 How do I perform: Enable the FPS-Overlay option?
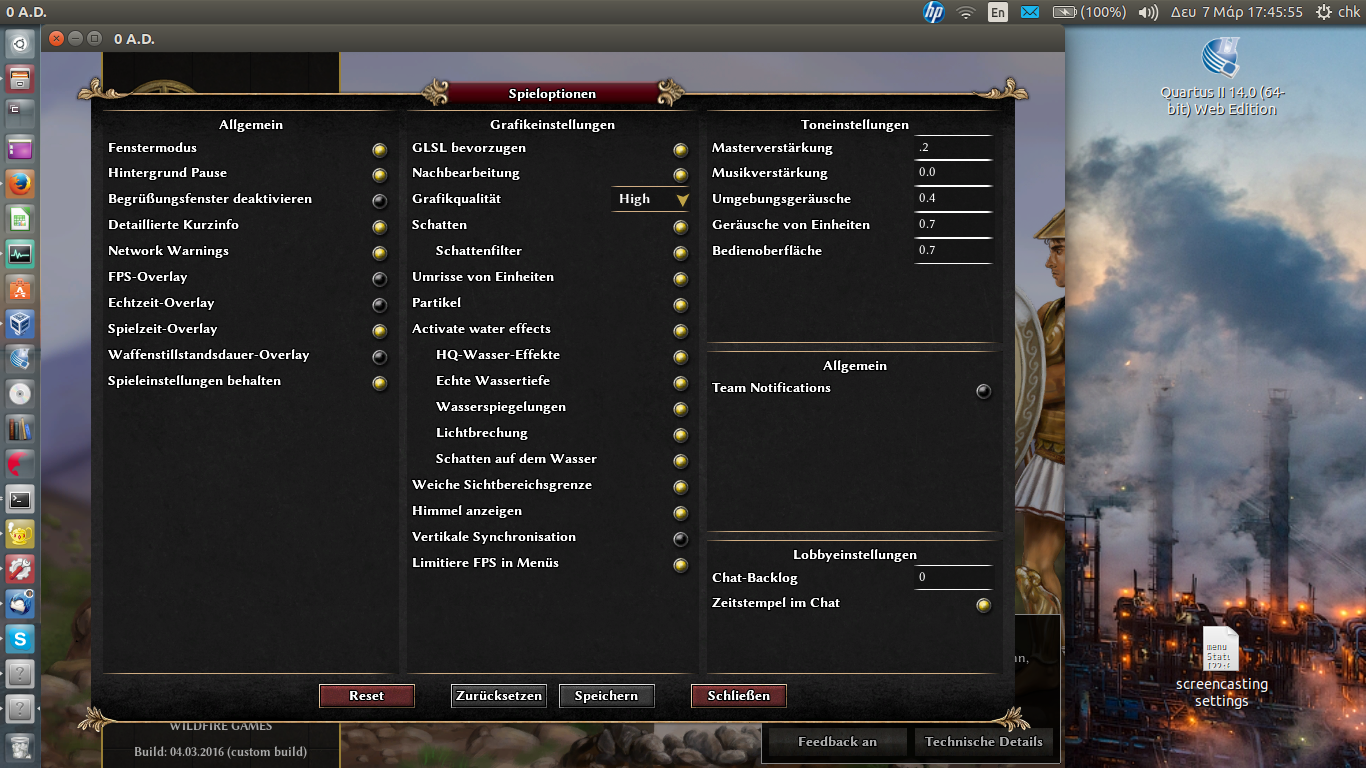point(380,279)
